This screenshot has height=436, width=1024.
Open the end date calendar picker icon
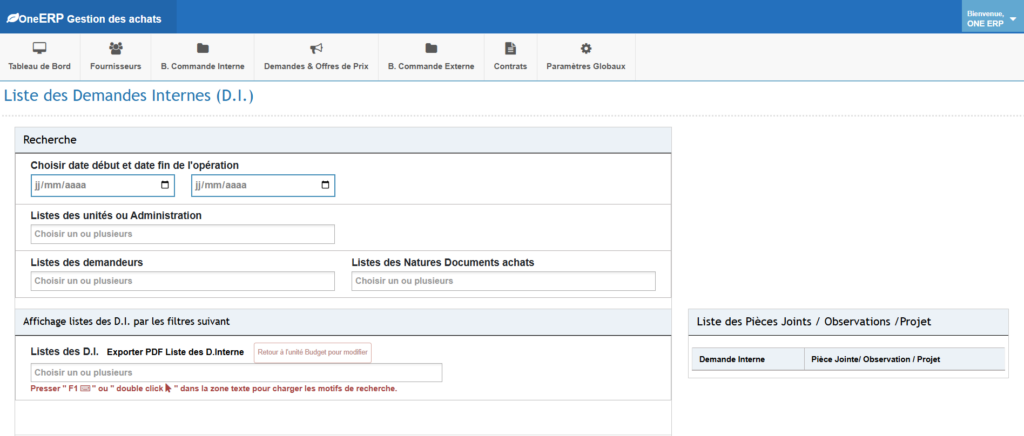[x=324, y=185]
